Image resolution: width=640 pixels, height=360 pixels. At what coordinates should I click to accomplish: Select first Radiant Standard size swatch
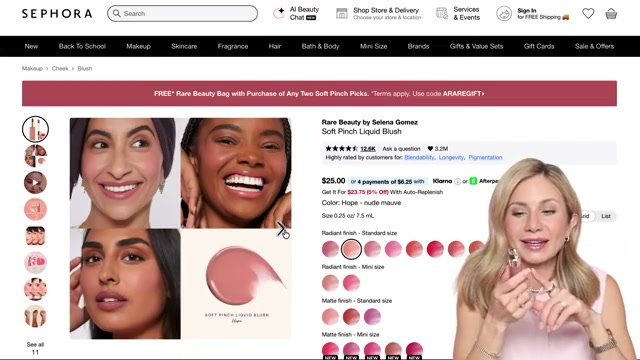tap(330, 249)
